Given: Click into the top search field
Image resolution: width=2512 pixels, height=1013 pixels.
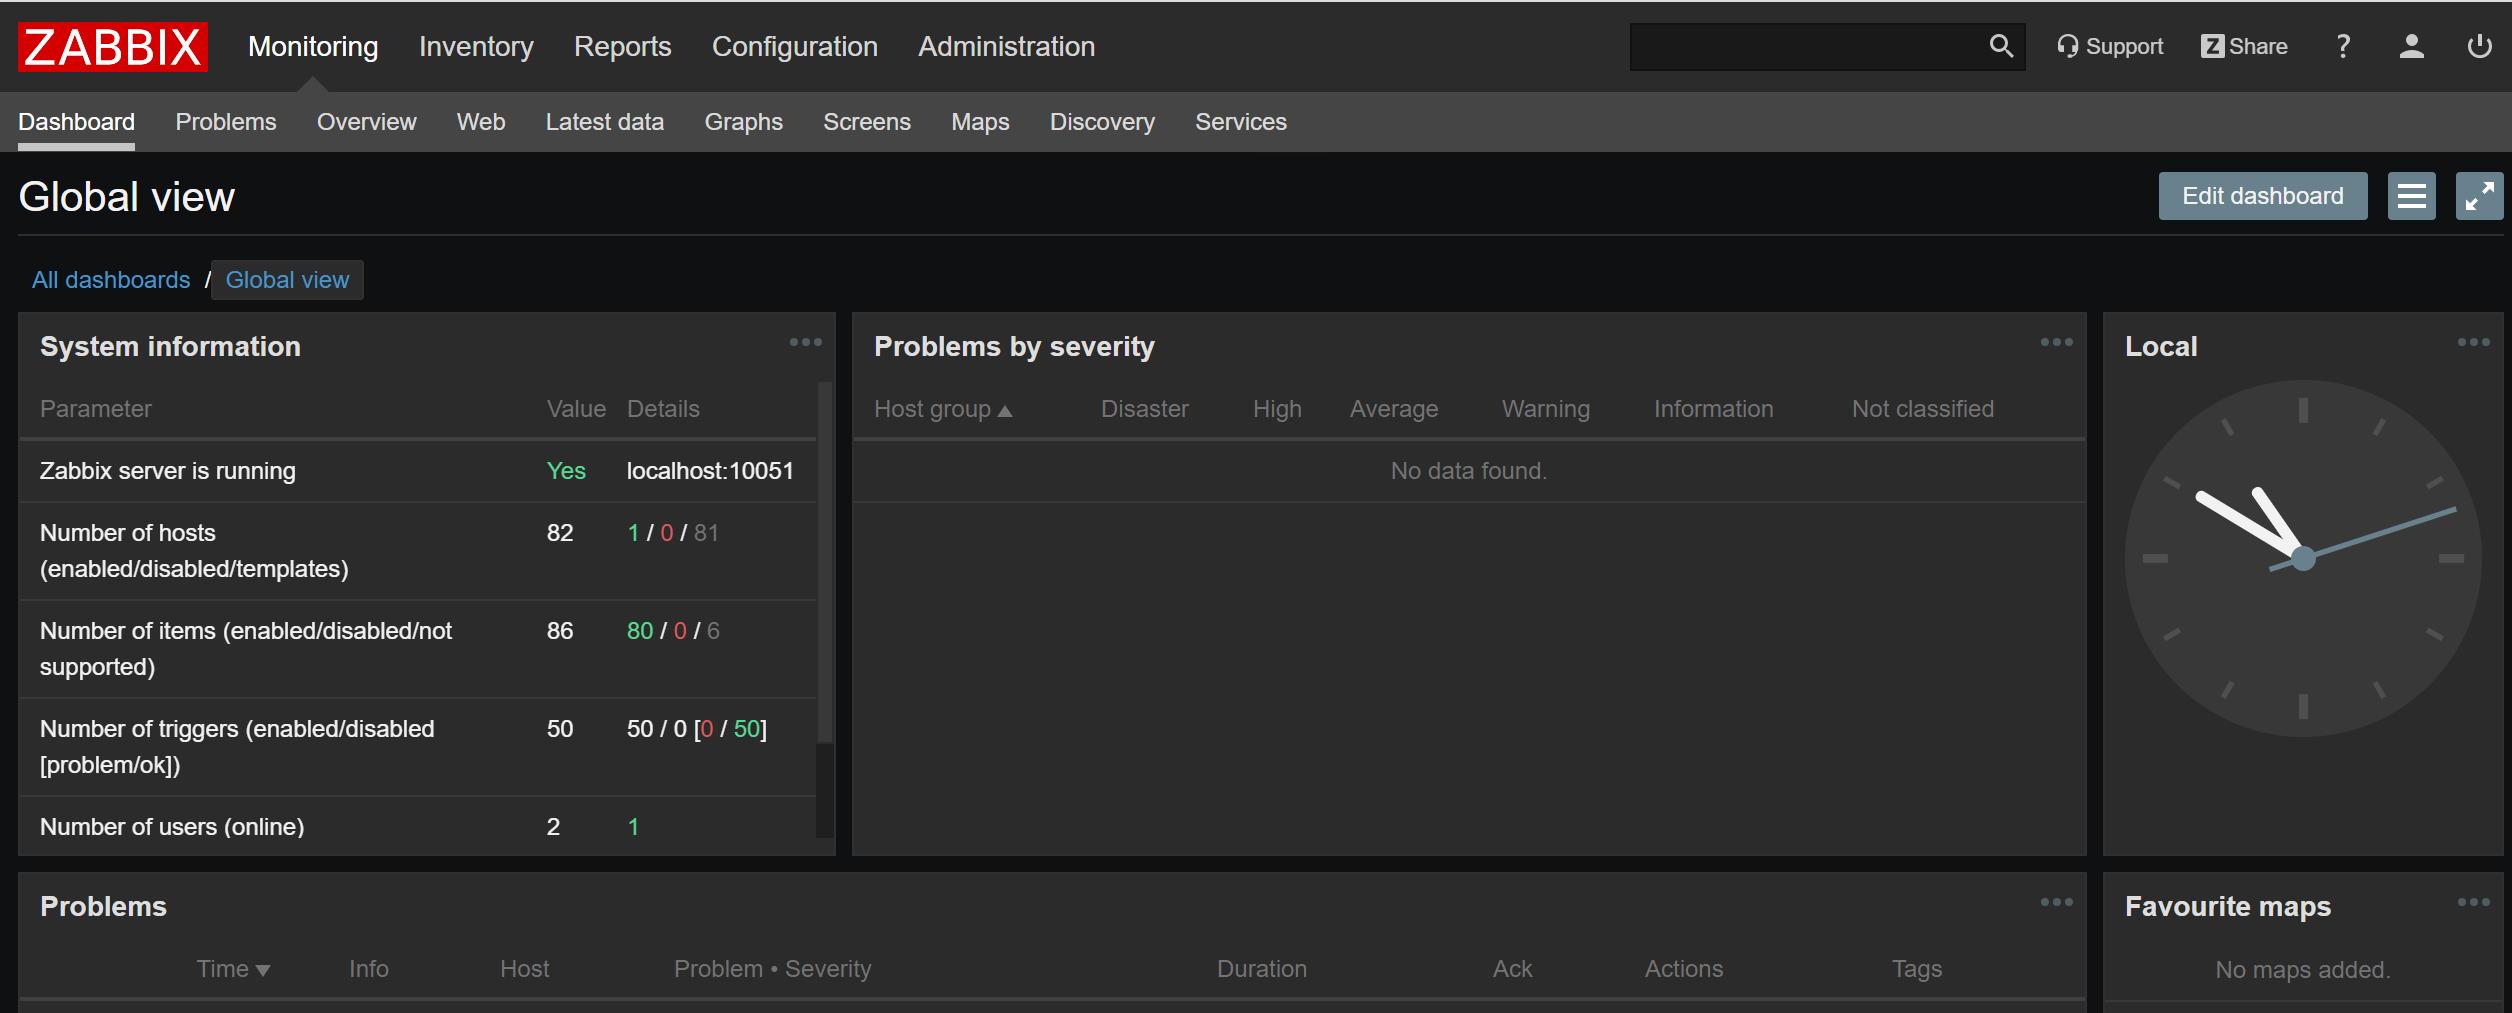Looking at the screenshot, I should click(1805, 46).
